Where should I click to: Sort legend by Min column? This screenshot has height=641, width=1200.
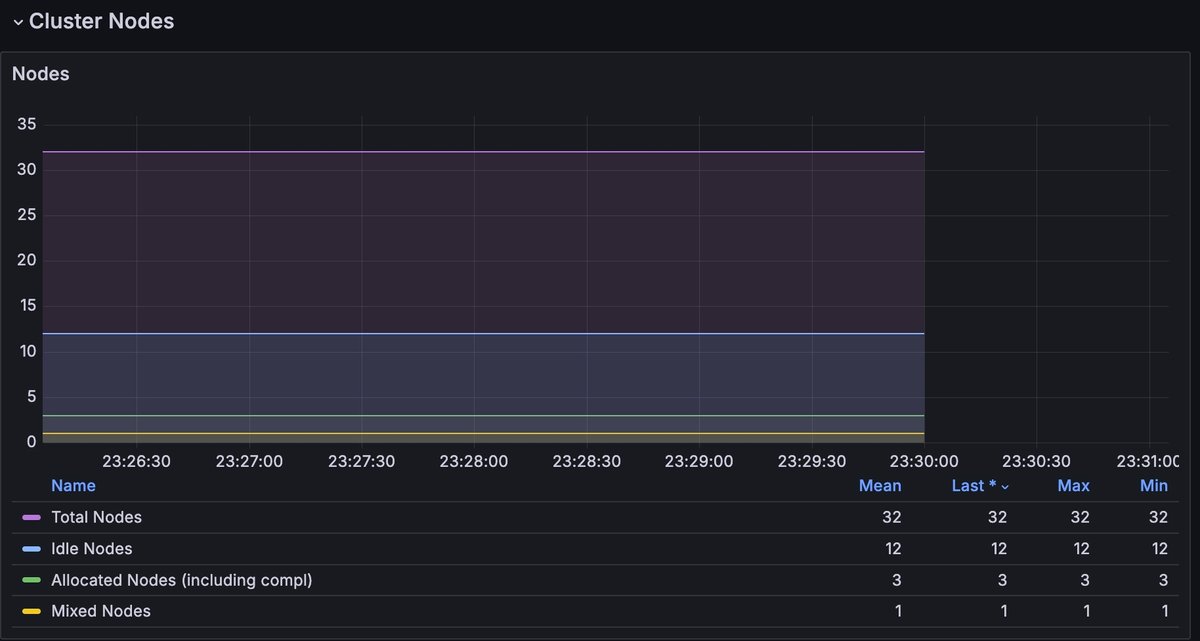[1153, 486]
